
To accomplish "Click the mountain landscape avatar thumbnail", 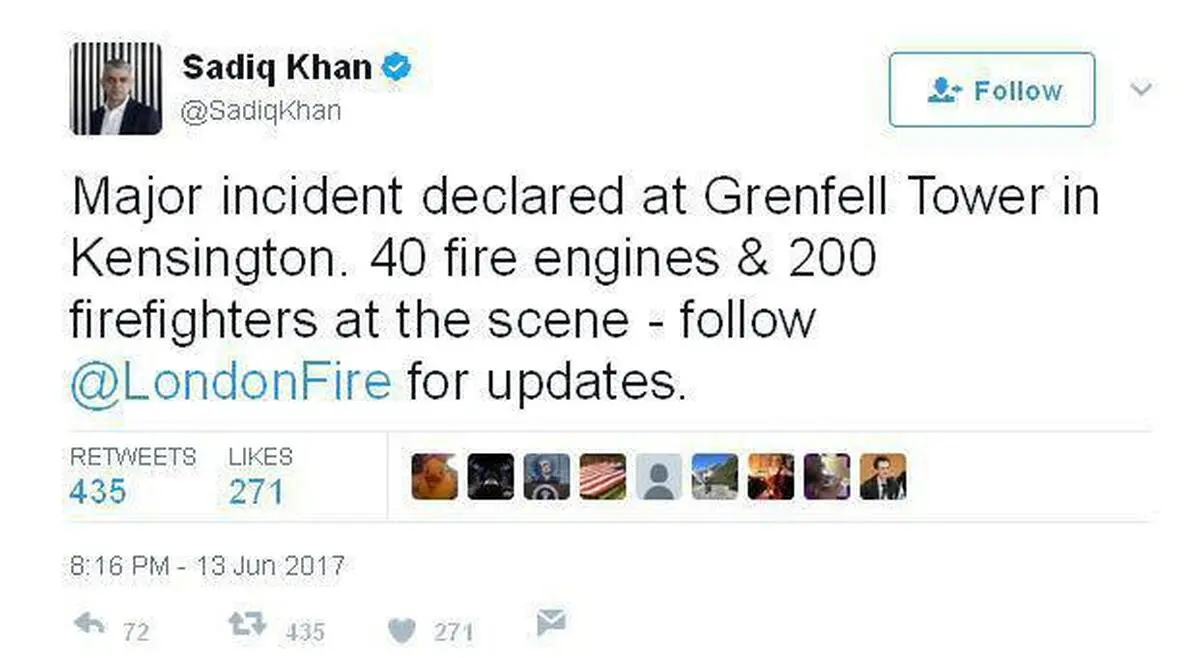I will [x=715, y=477].
